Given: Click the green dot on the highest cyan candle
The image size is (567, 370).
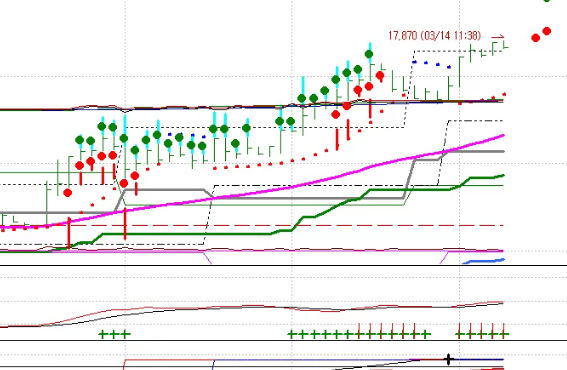Looking at the screenshot, I should (369, 54).
